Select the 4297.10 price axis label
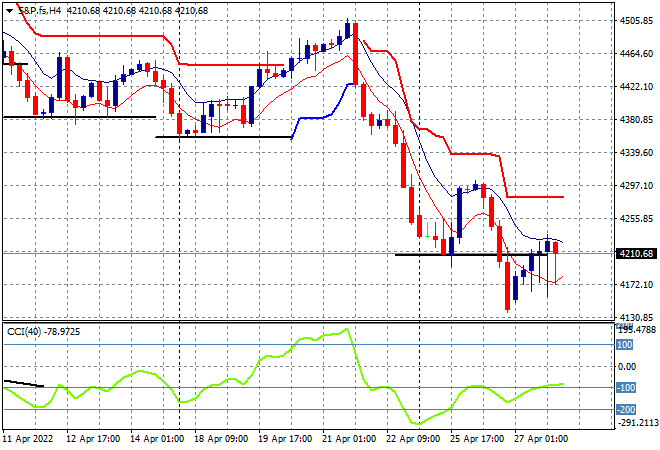The image size is (660, 450). [x=636, y=186]
